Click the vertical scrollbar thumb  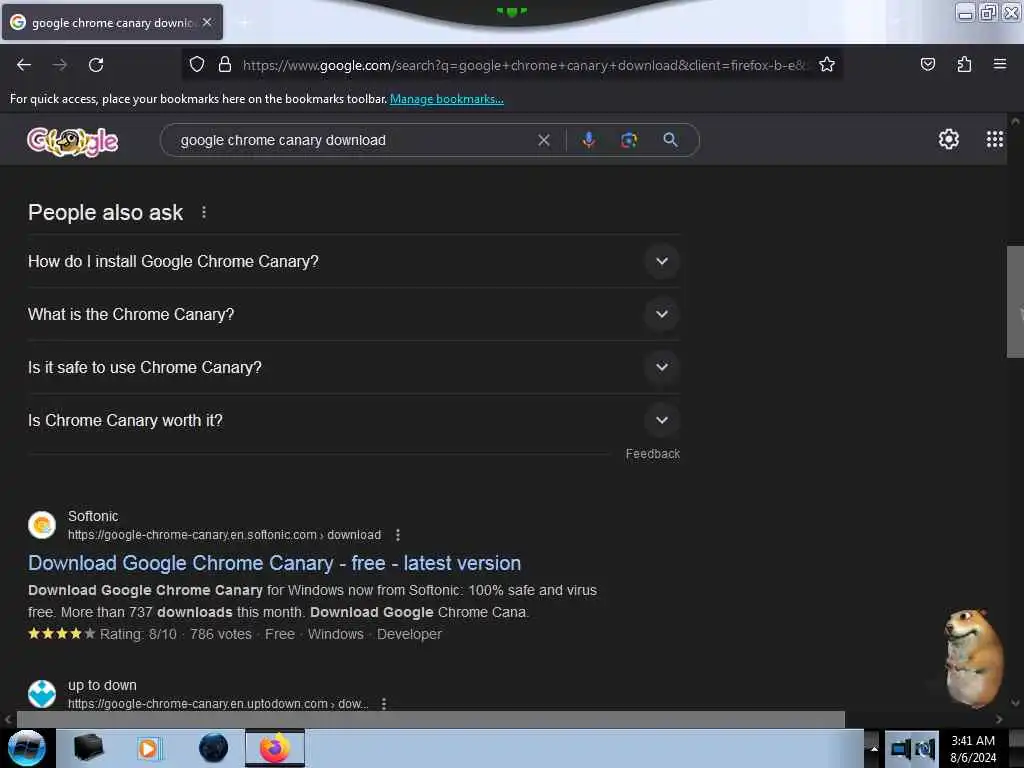[1015, 302]
